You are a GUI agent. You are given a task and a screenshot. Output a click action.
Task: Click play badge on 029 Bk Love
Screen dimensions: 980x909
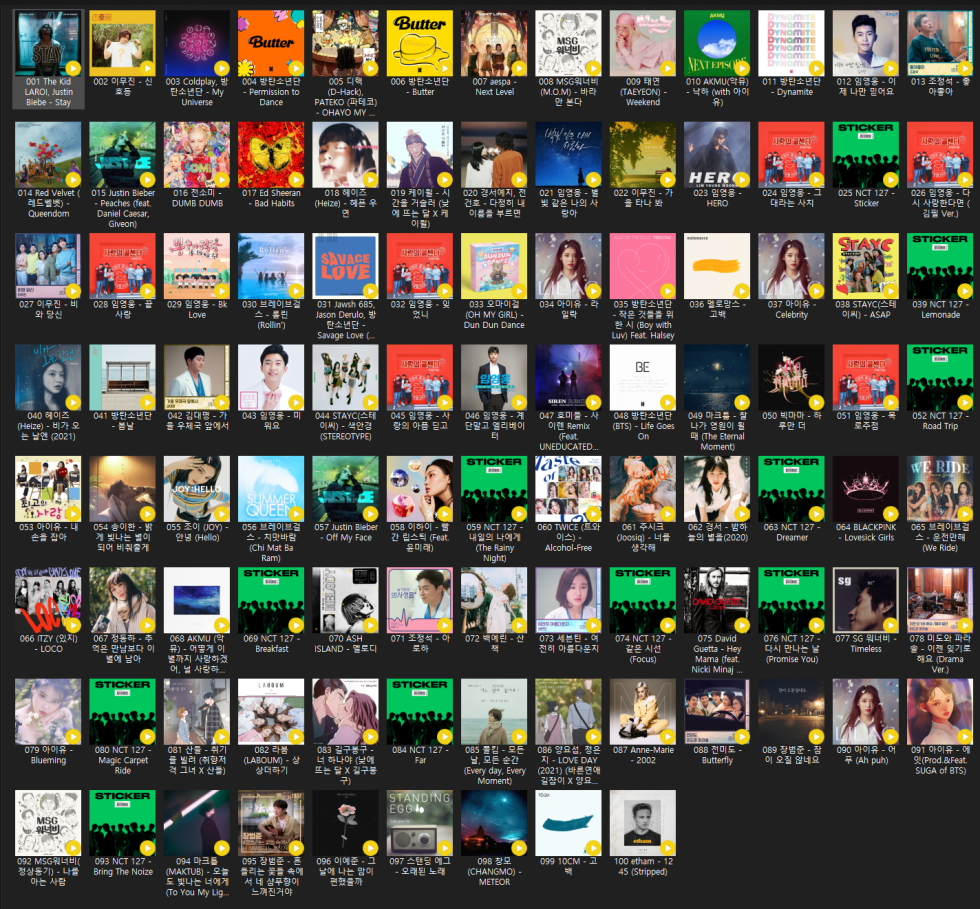coord(221,291)
